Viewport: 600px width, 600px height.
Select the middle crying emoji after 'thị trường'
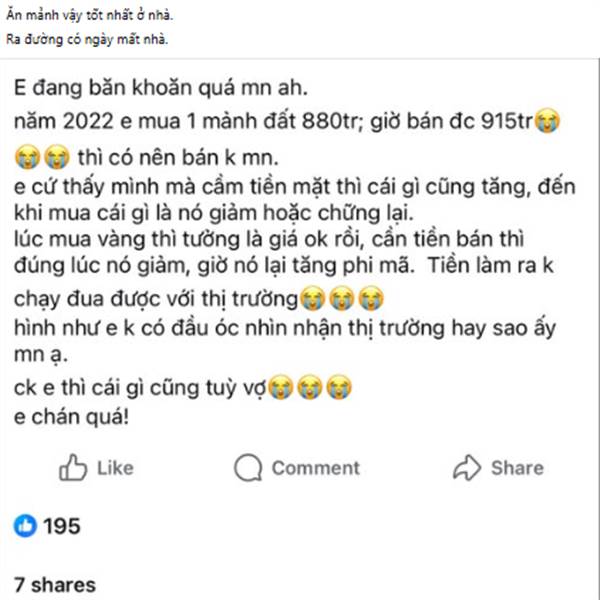pos(342,298)
